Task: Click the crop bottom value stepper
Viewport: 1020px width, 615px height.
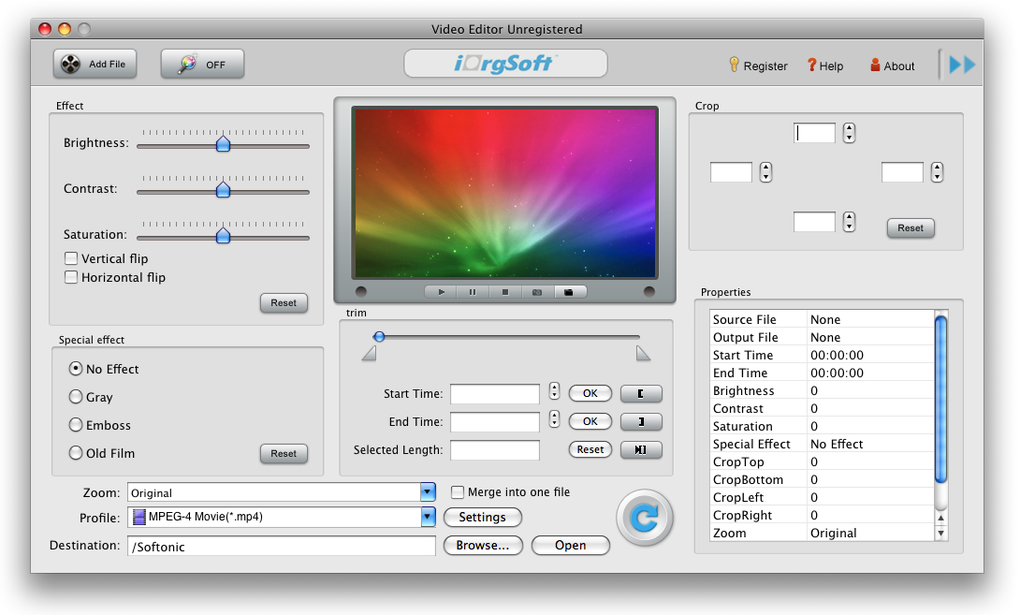Action: 849,222
